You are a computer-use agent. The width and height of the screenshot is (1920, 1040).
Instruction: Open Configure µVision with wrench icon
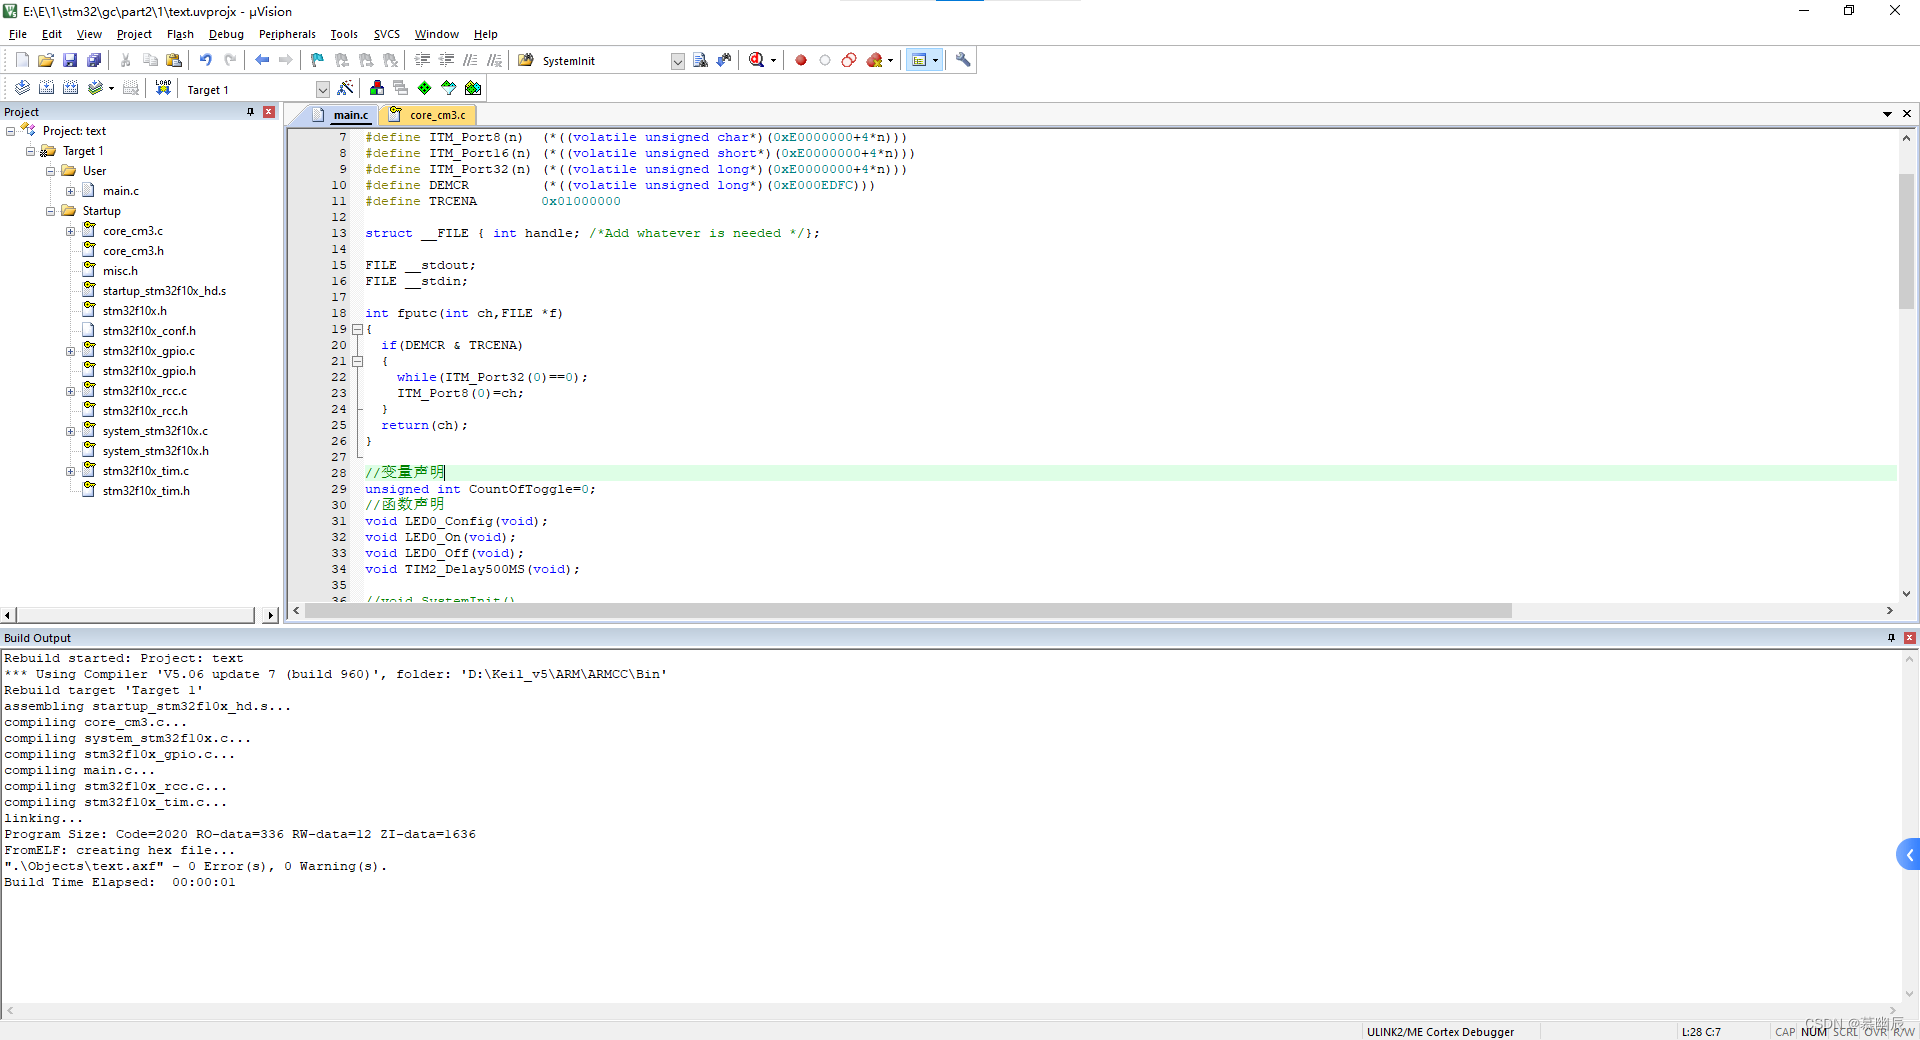click(x=962, y=60)
